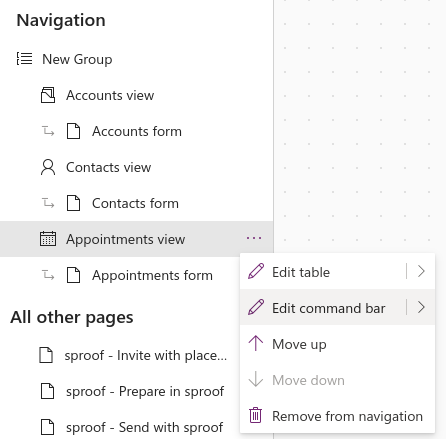Image resolution: width=446 pixels, height=439 pixels.
Task: Open the Accounts form page
Action: click(x=137, y=131)
